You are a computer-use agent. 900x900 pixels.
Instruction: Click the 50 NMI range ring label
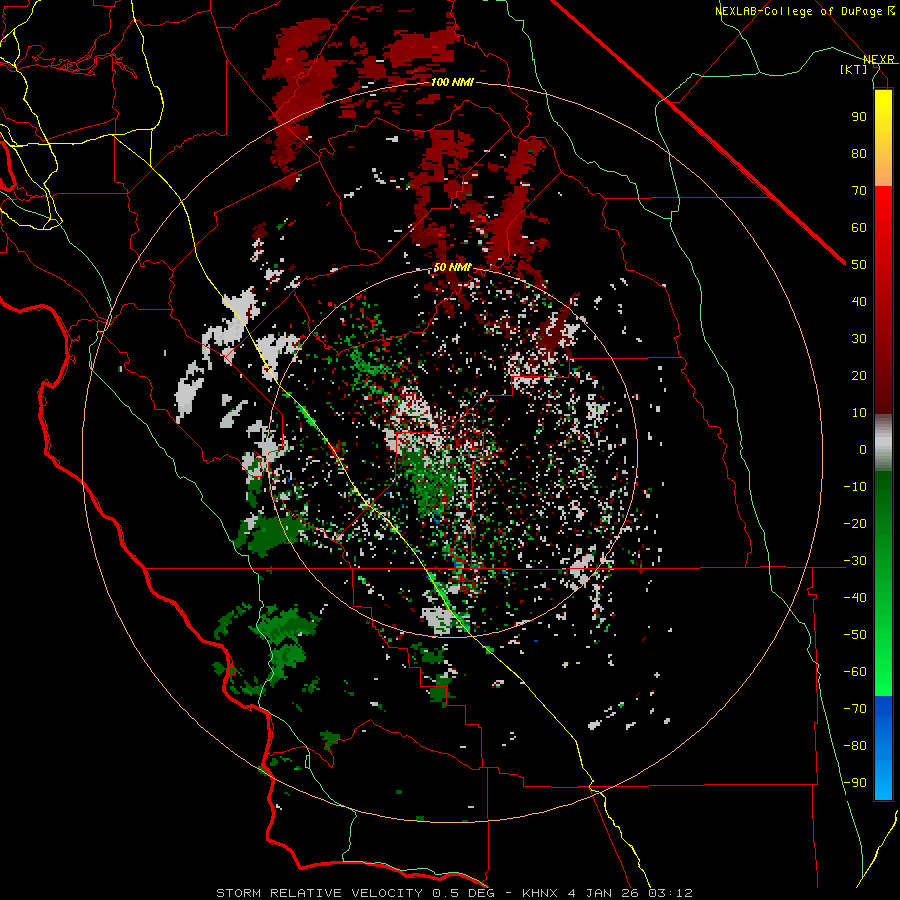(x=452, y=267)
